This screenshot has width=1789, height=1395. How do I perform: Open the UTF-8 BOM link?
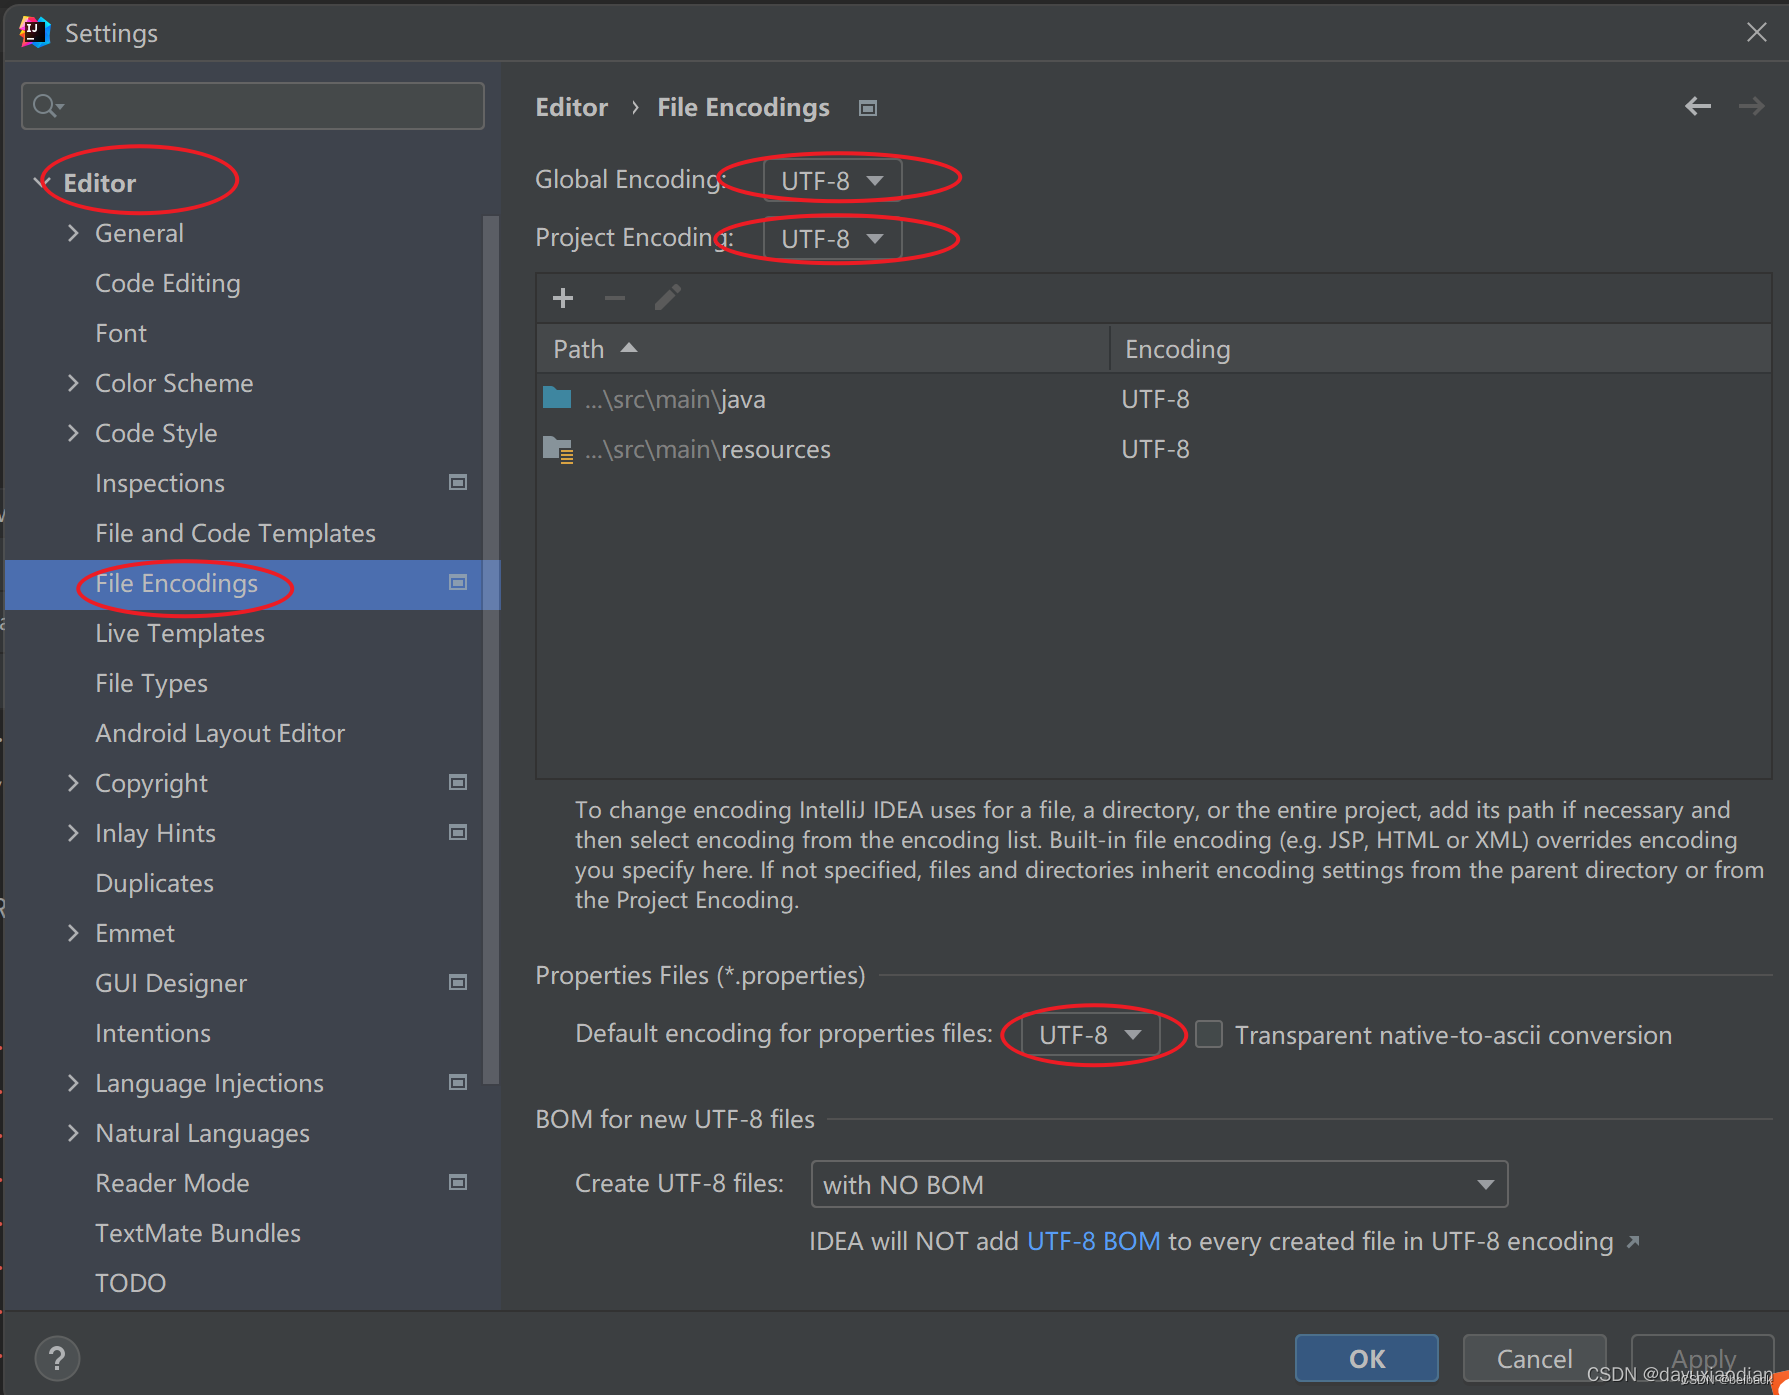1094,1241
